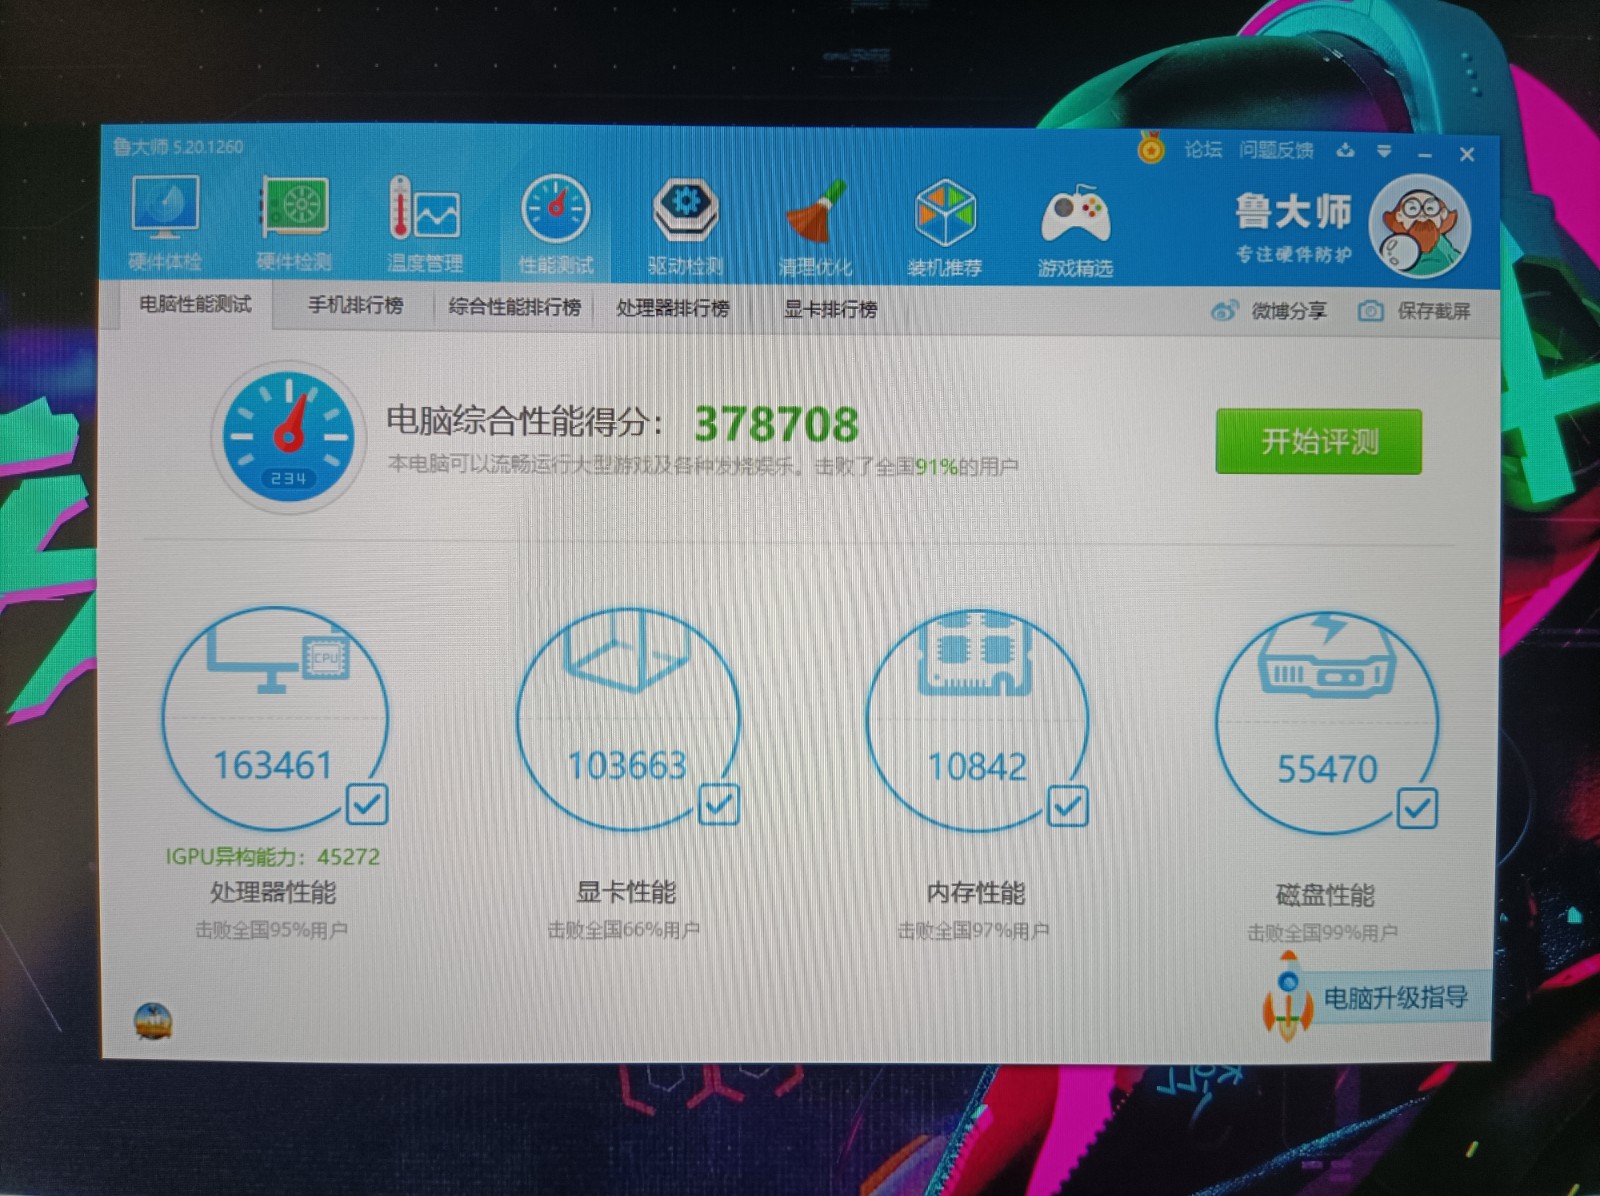
Task: Open the title bar dropdown menu arrow
Action: click(1384, 151)
